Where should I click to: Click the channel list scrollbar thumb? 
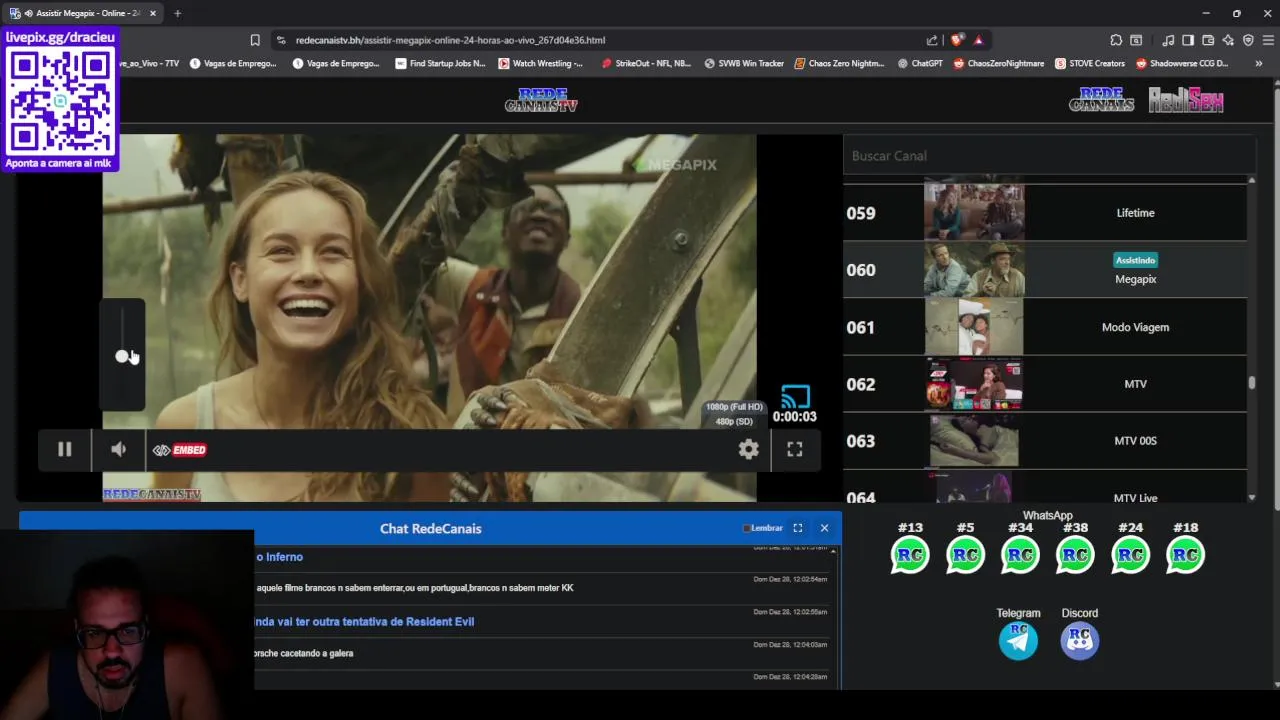coord(1252,382)
